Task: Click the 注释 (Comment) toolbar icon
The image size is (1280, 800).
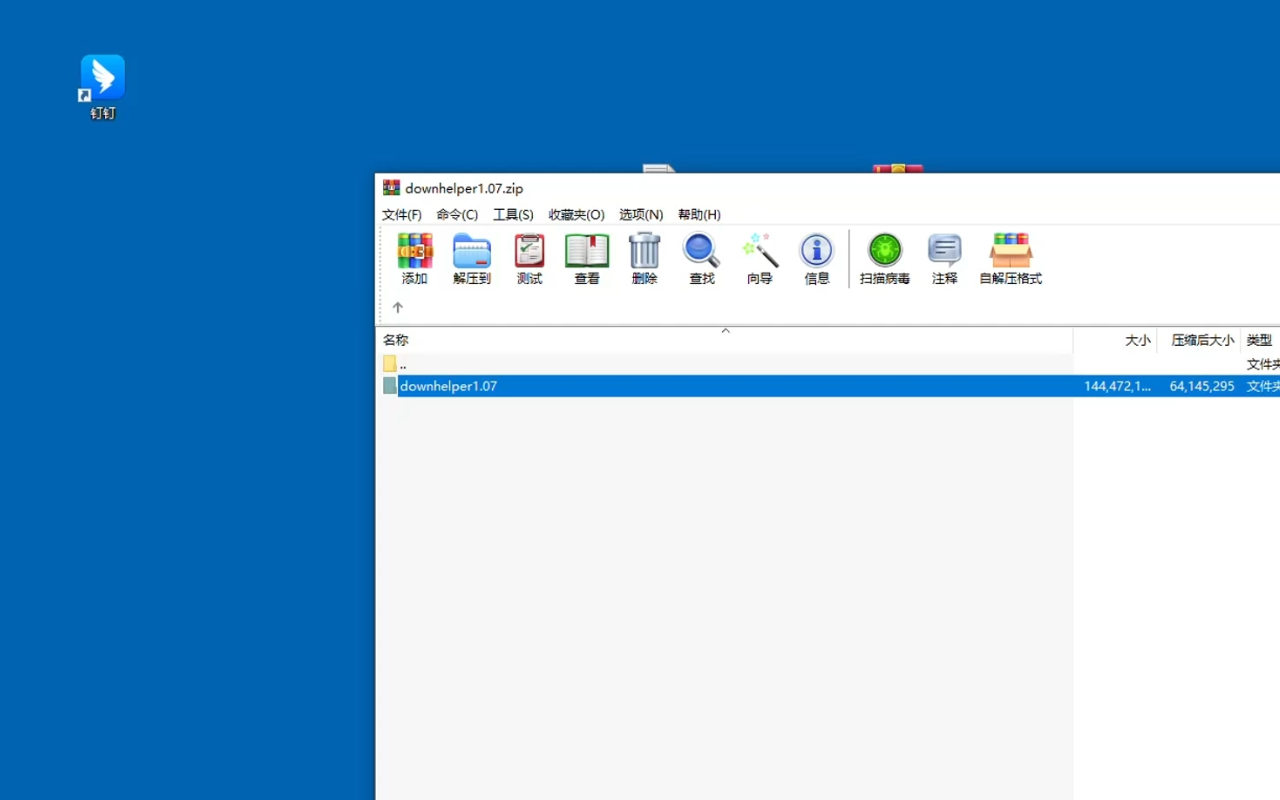Action: (945, 259)
